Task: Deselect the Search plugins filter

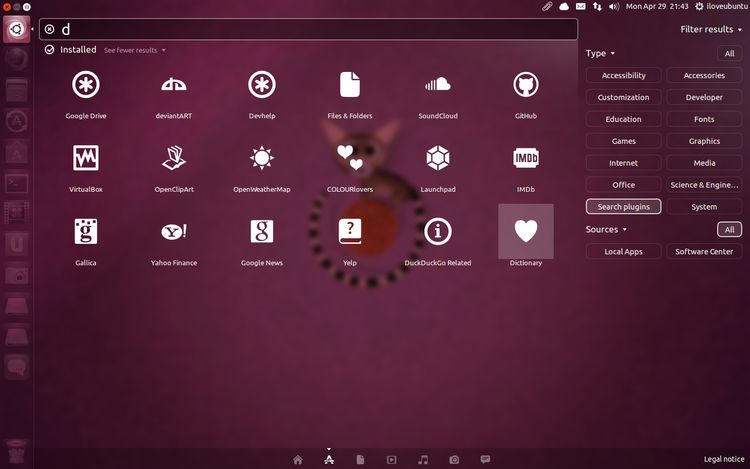Action: coord(623,207)
